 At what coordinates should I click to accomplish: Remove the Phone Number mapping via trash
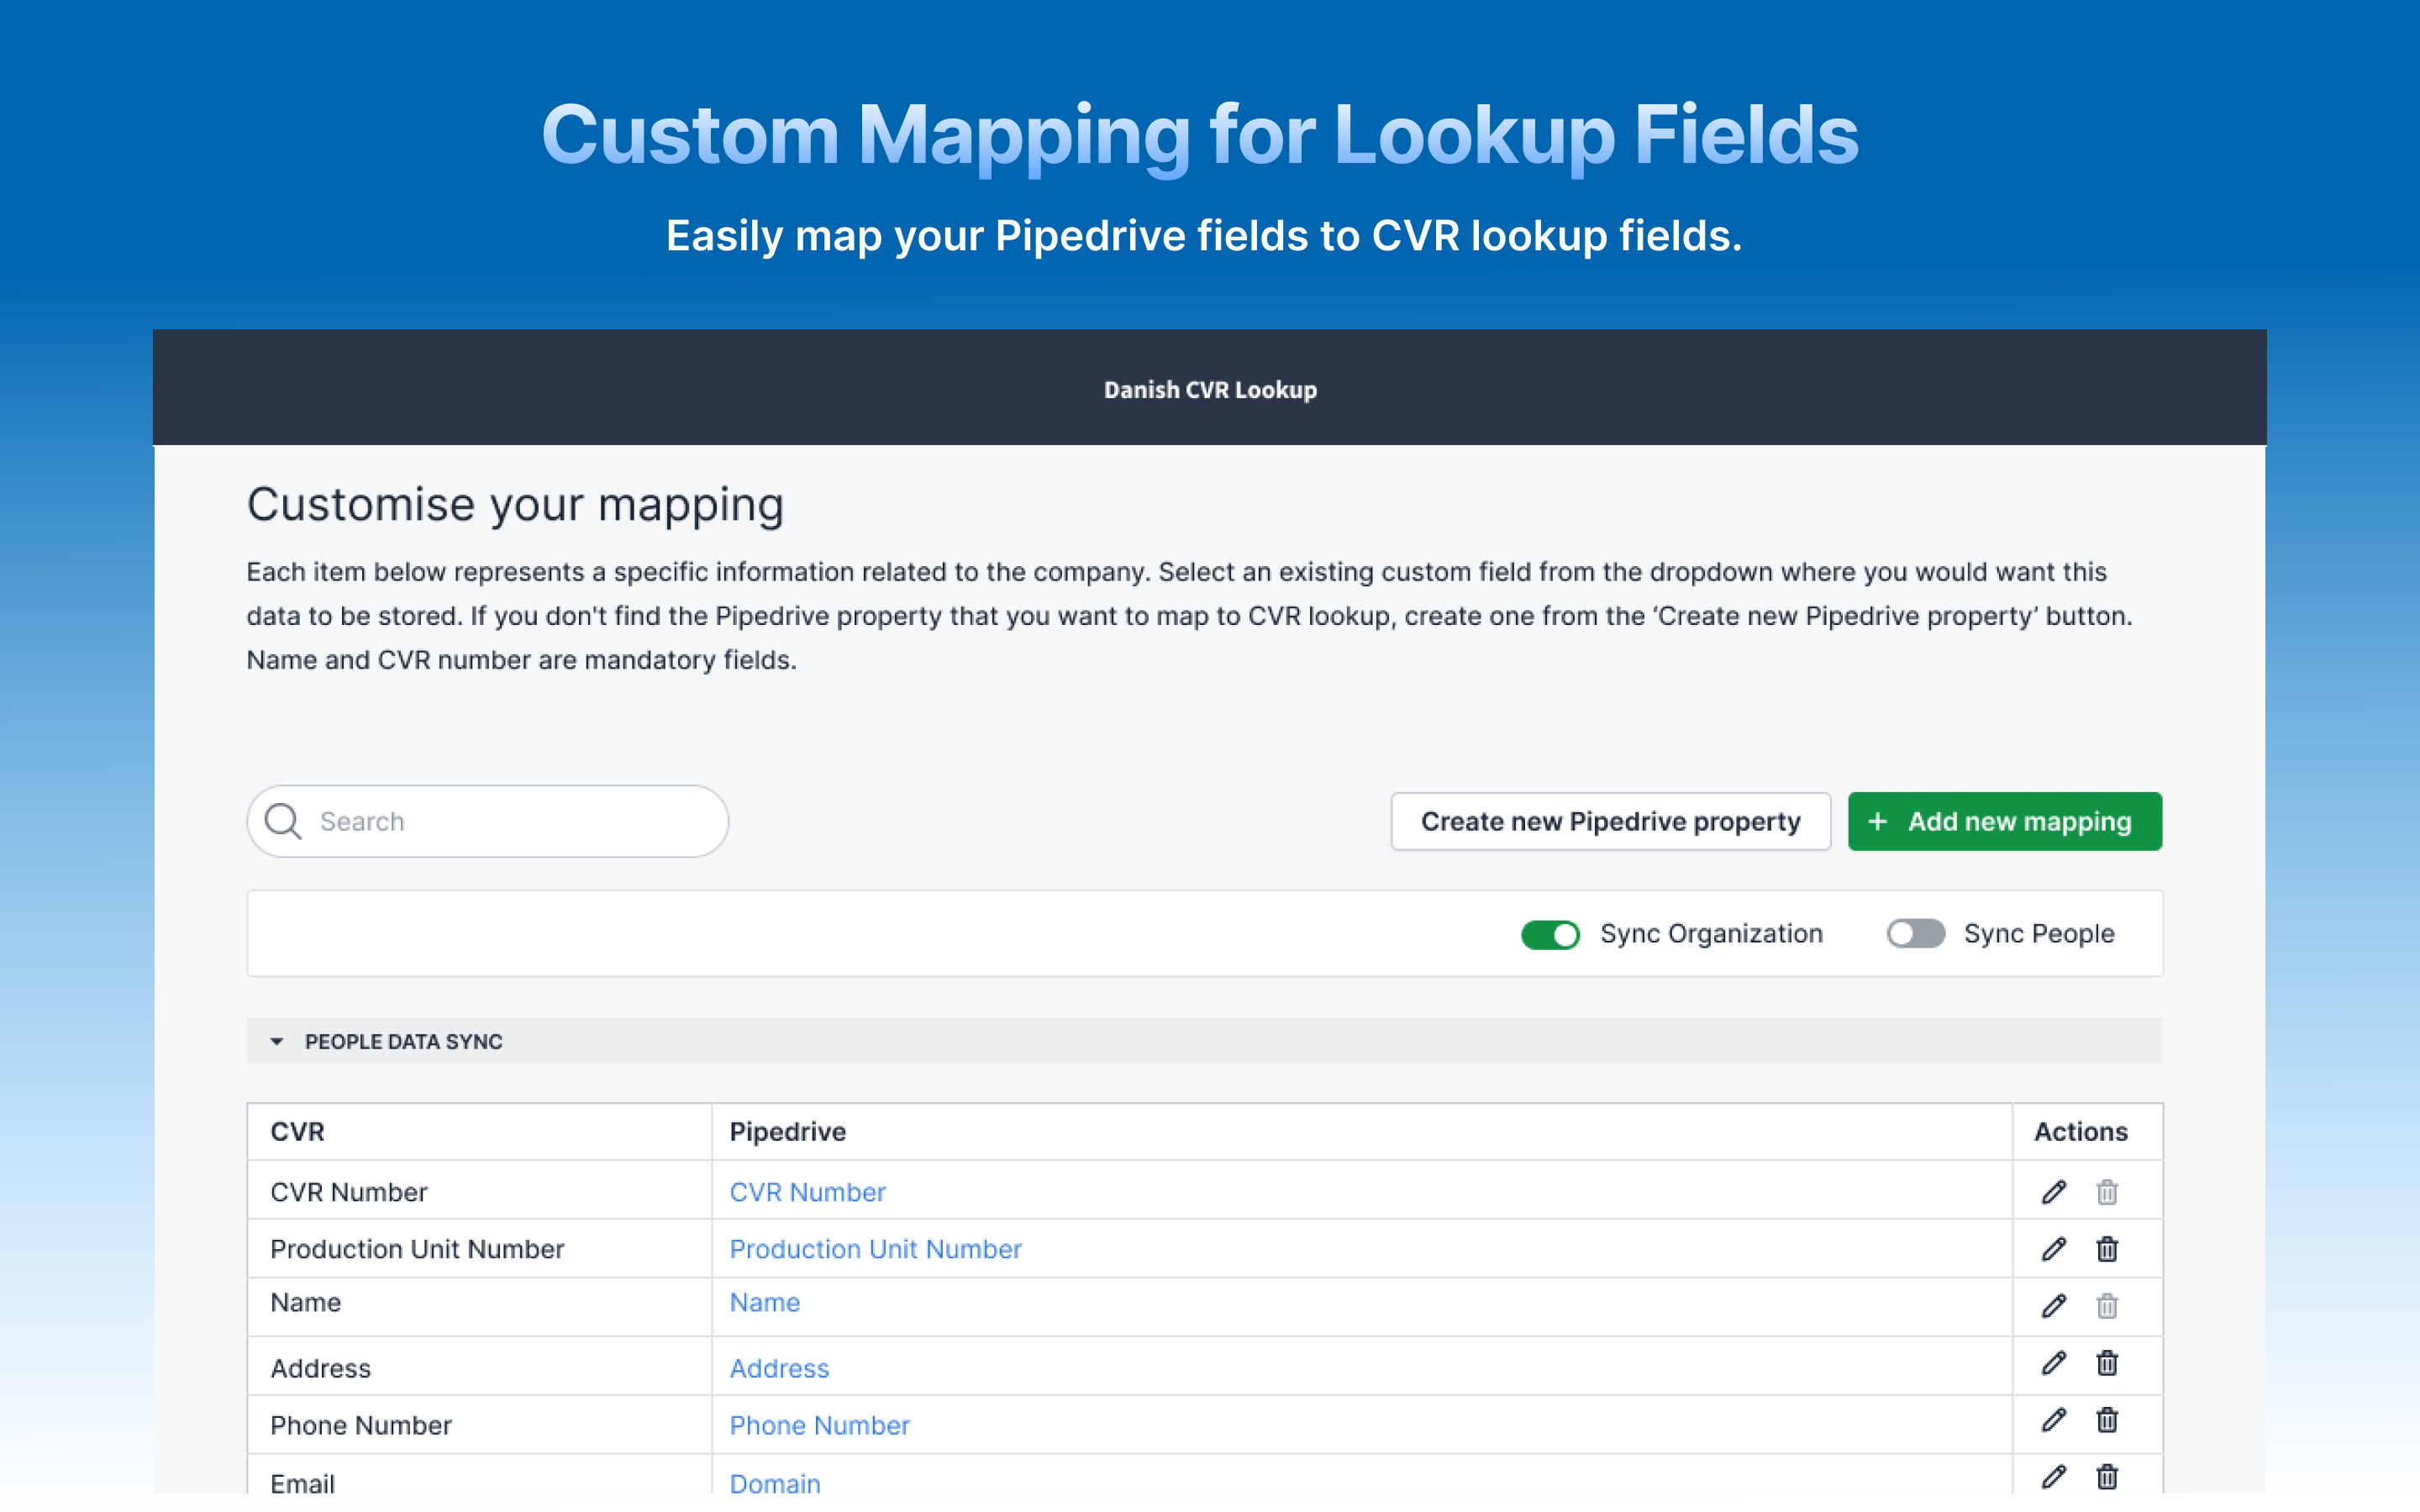coord(2107,1420)
